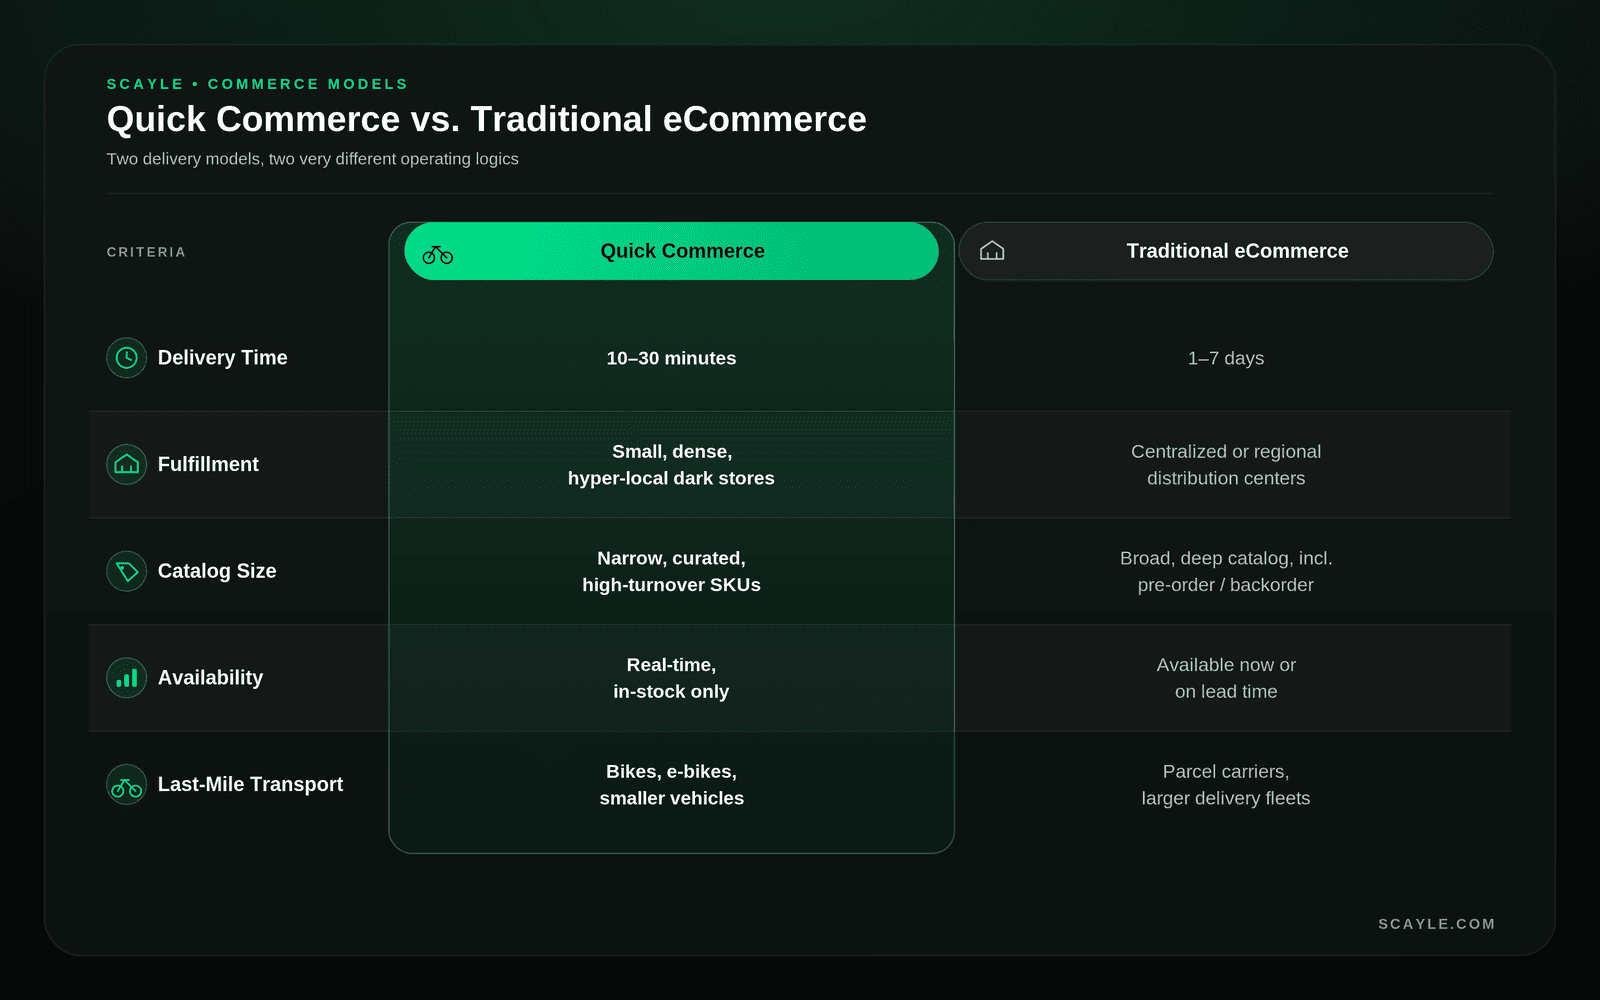This screenshot has height=1000, width=1600.
Task: Select the Traditional eCommerce column header
Action: pyautogui.click(x=1226, y=251)
